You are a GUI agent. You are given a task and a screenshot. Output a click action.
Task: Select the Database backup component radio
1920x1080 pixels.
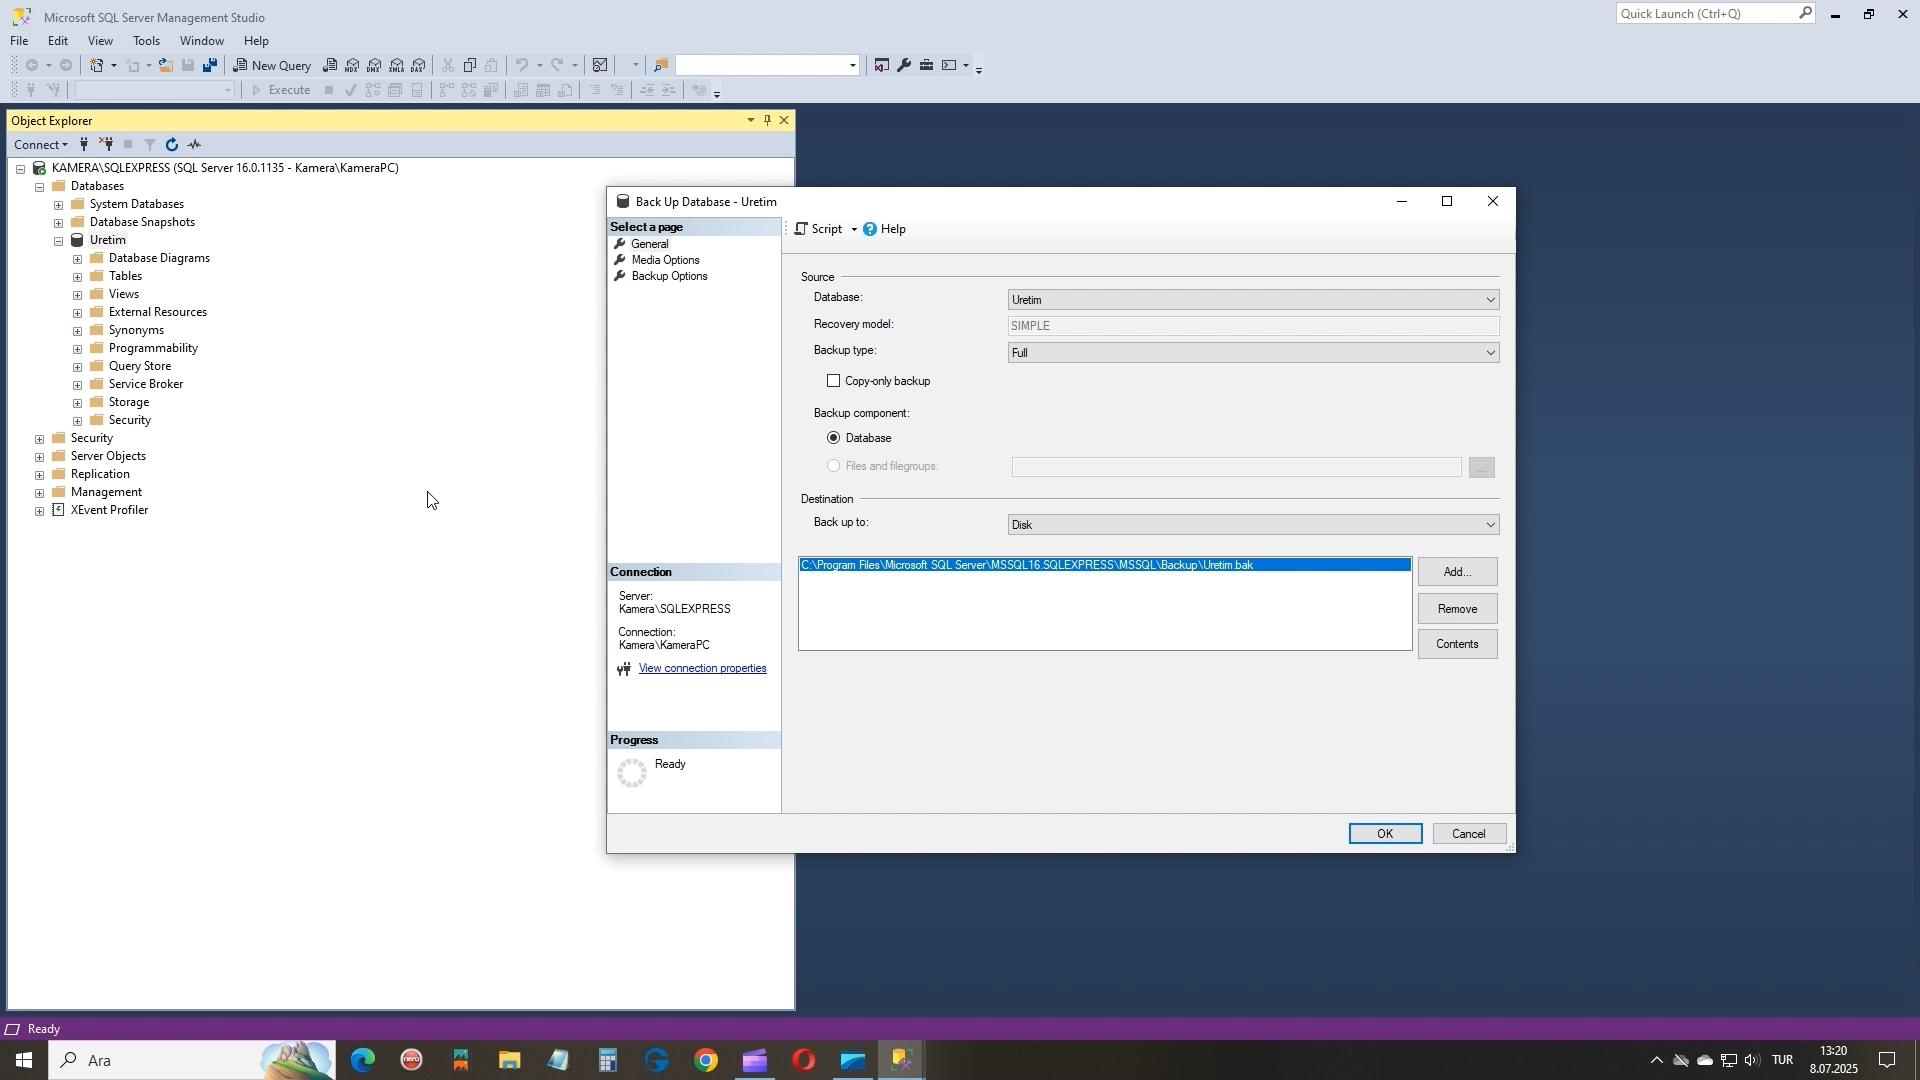[833, 438]
